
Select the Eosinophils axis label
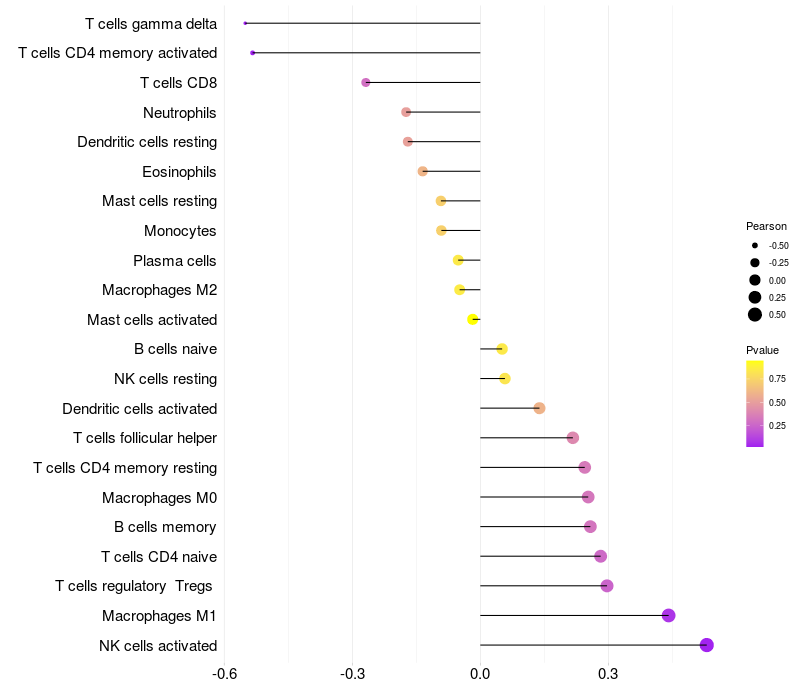pos(179,172)
